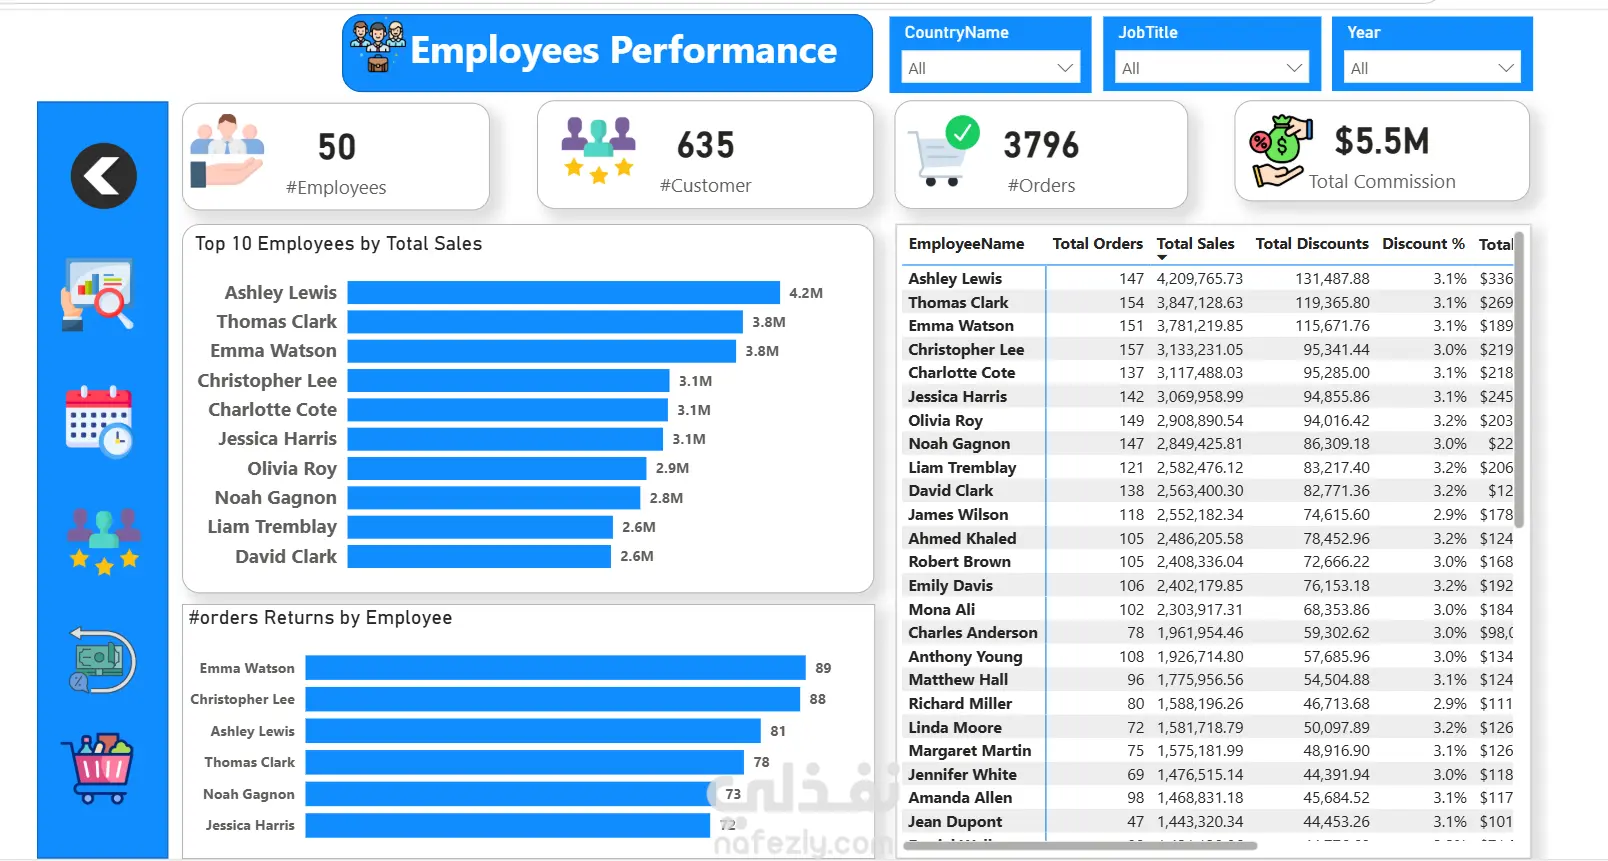Click the back arrow button in sidebar
The height and width of the screenshot is (861, 1608).
104,176
